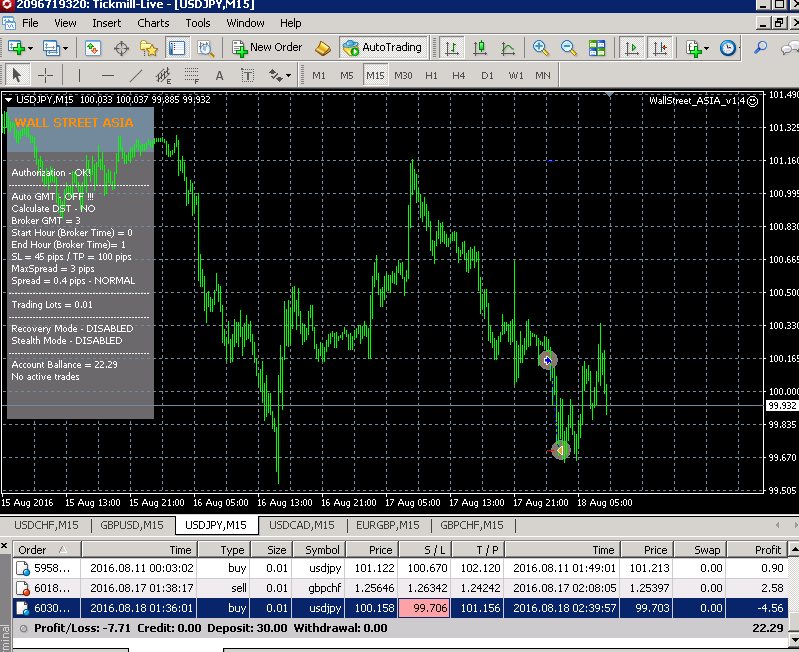This screenshot has width=799, height=652.
Task: Open the profiles dropdown arrow
Action: point(65,48)
